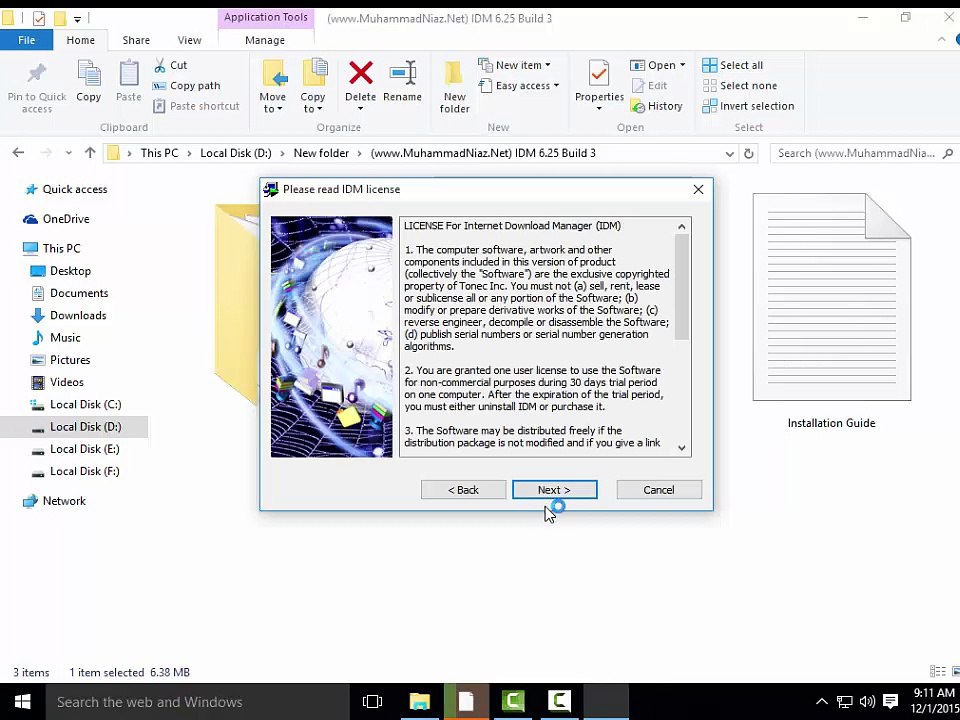Viewport: 960px width, 720px height.
Task: Open the New item dropdown
Action: (547, 65)
